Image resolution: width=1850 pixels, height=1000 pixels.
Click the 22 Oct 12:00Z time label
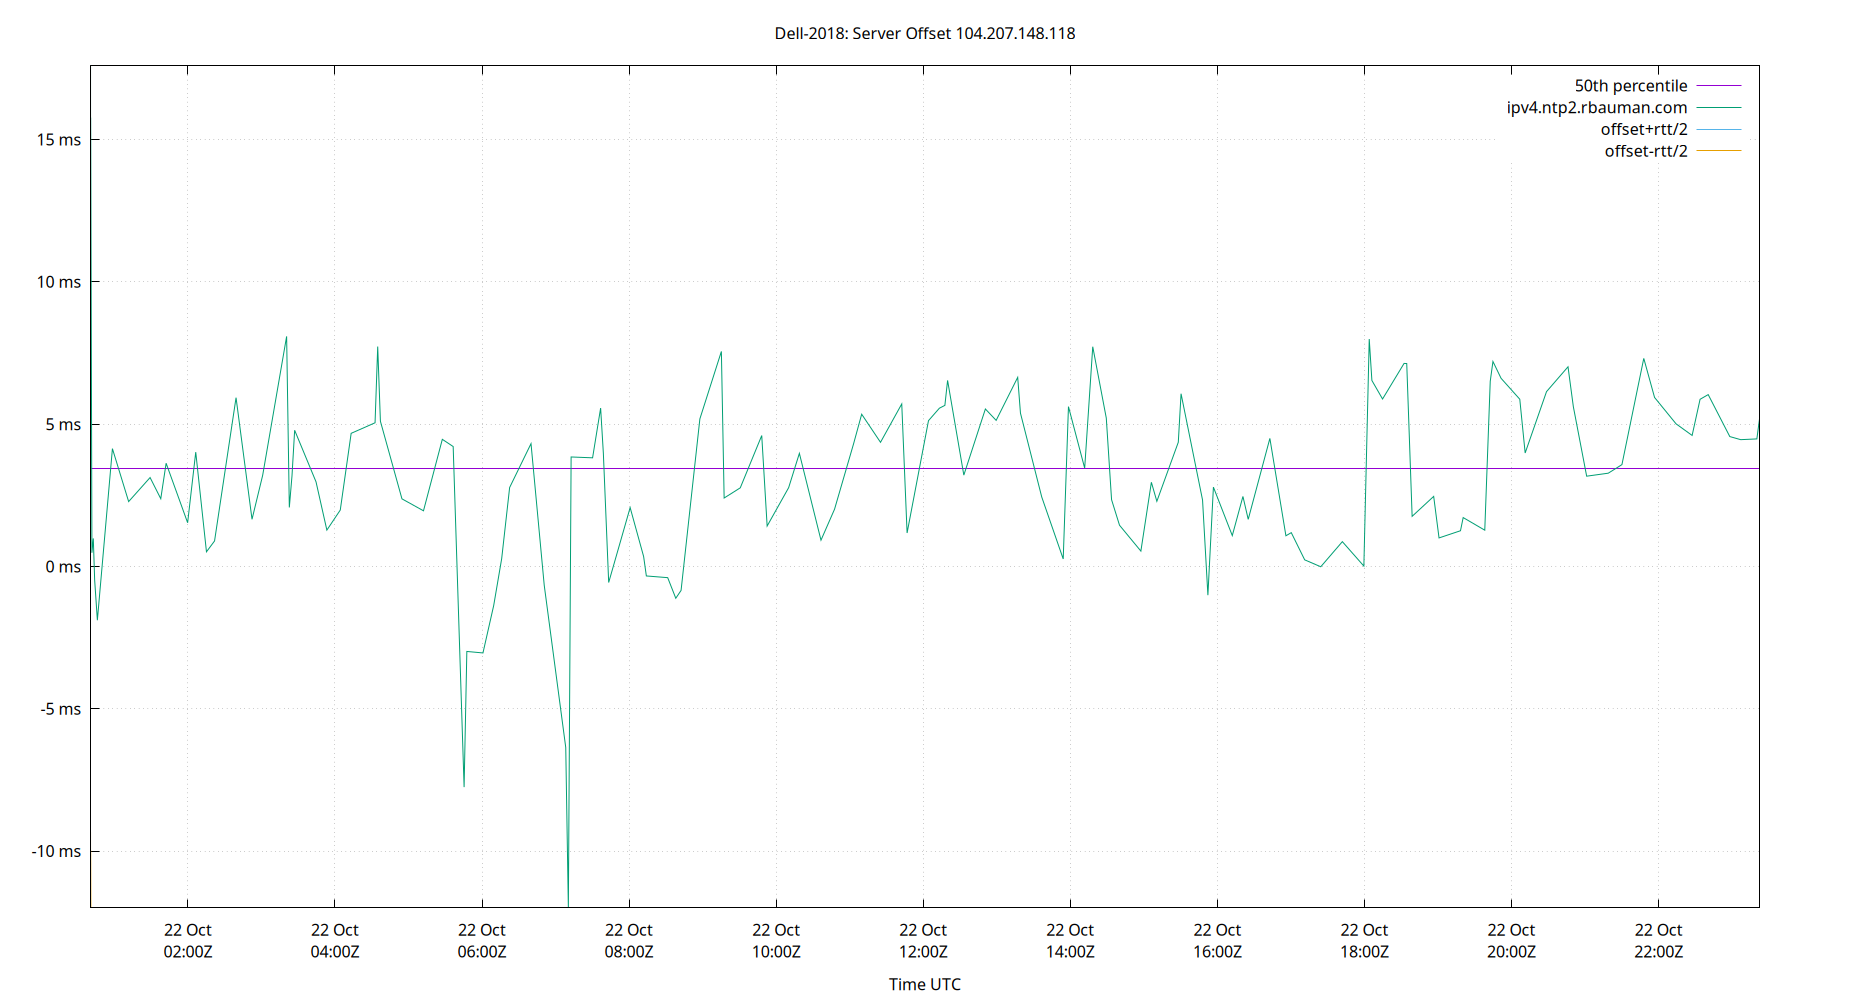(x=923, y=941)
